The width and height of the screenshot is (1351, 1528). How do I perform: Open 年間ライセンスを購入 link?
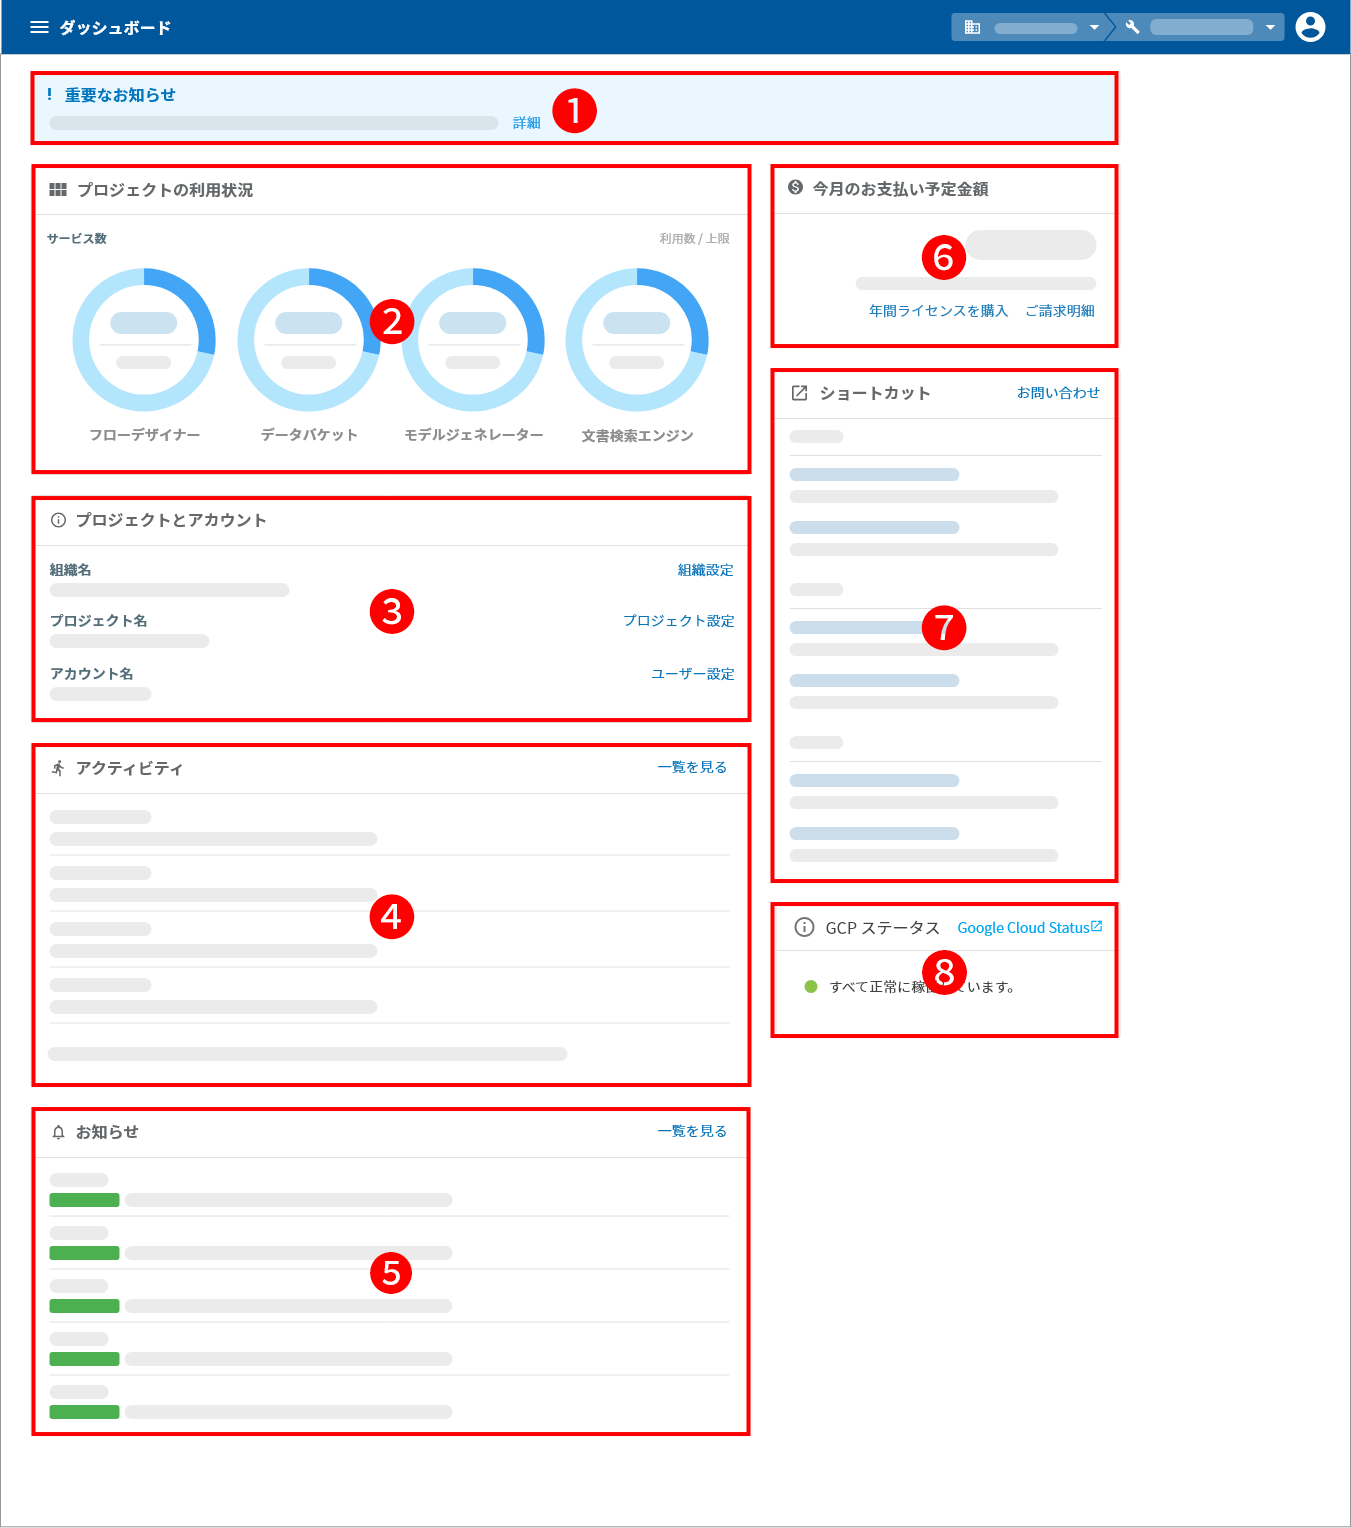938,311
